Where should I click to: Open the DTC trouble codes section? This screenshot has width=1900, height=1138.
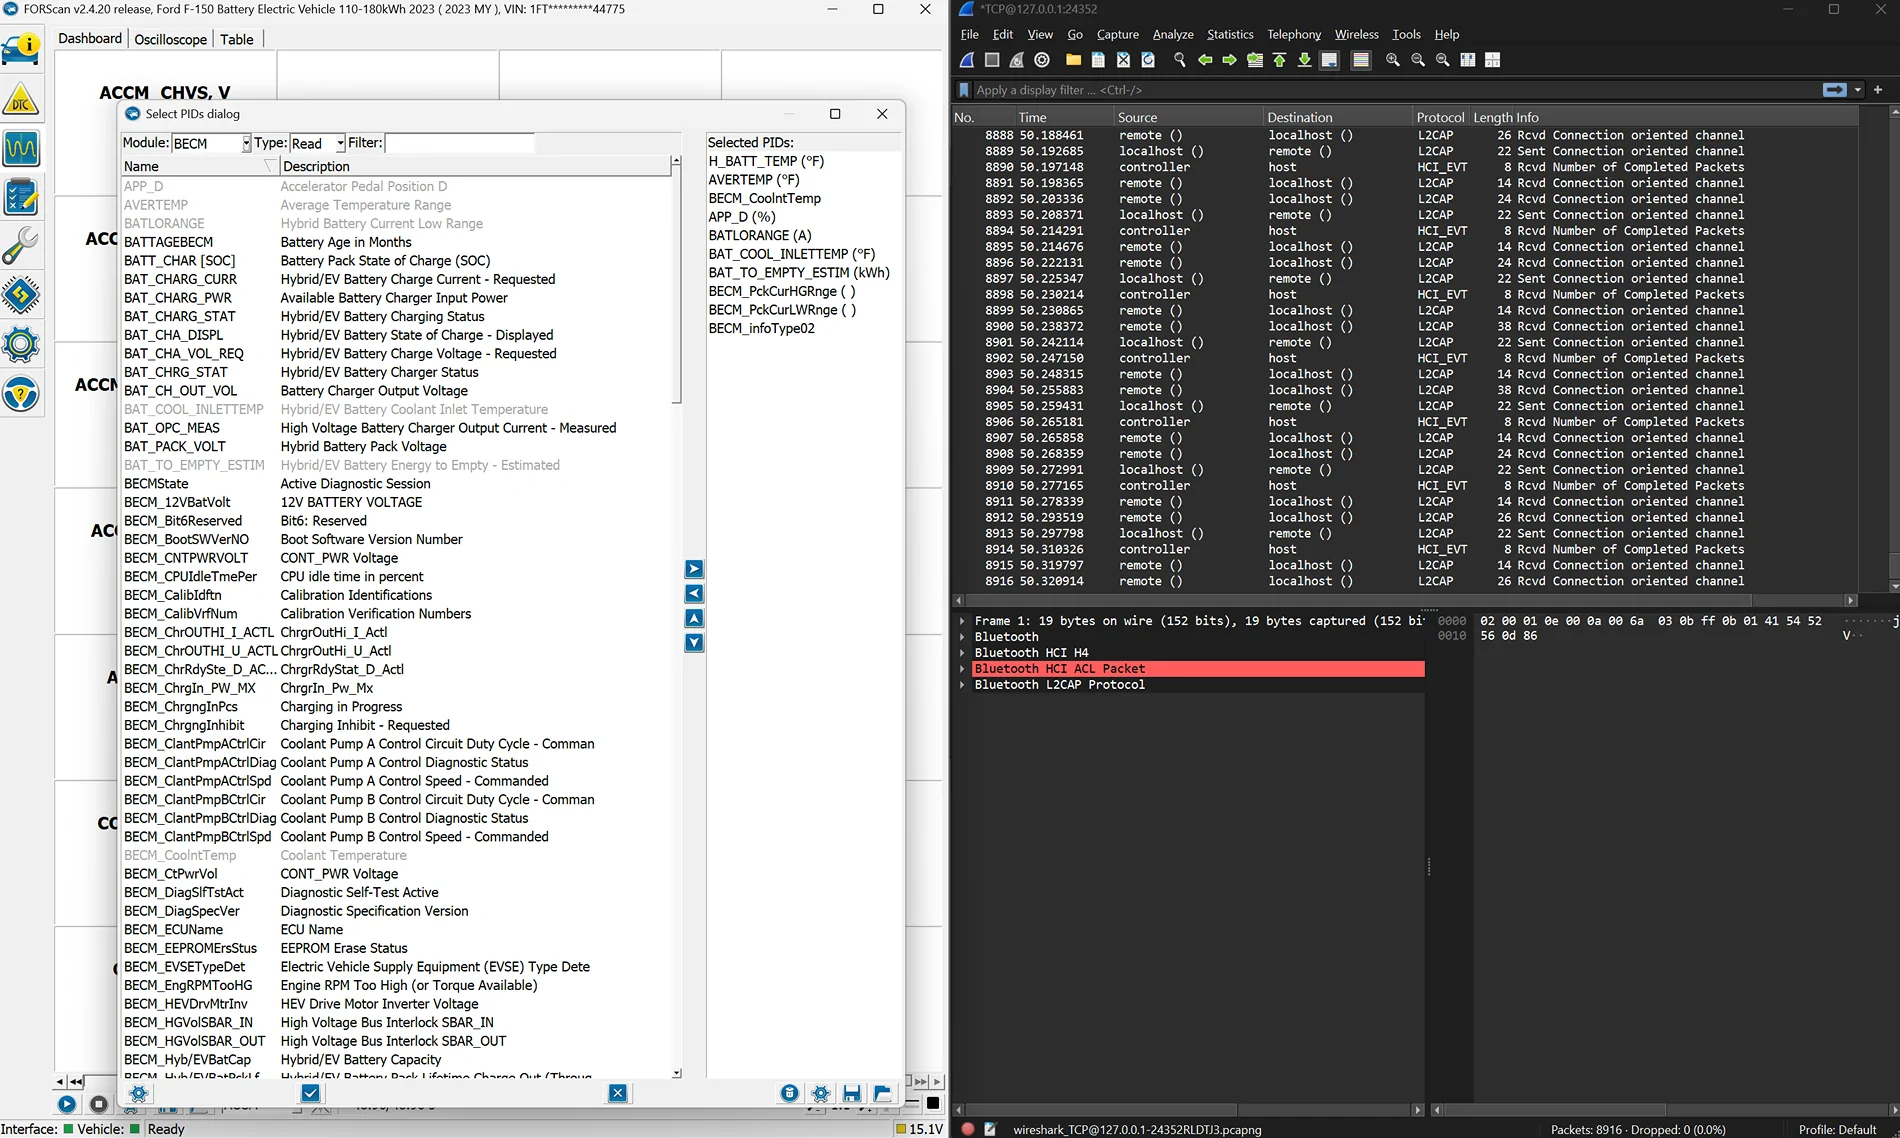(21, 100)
